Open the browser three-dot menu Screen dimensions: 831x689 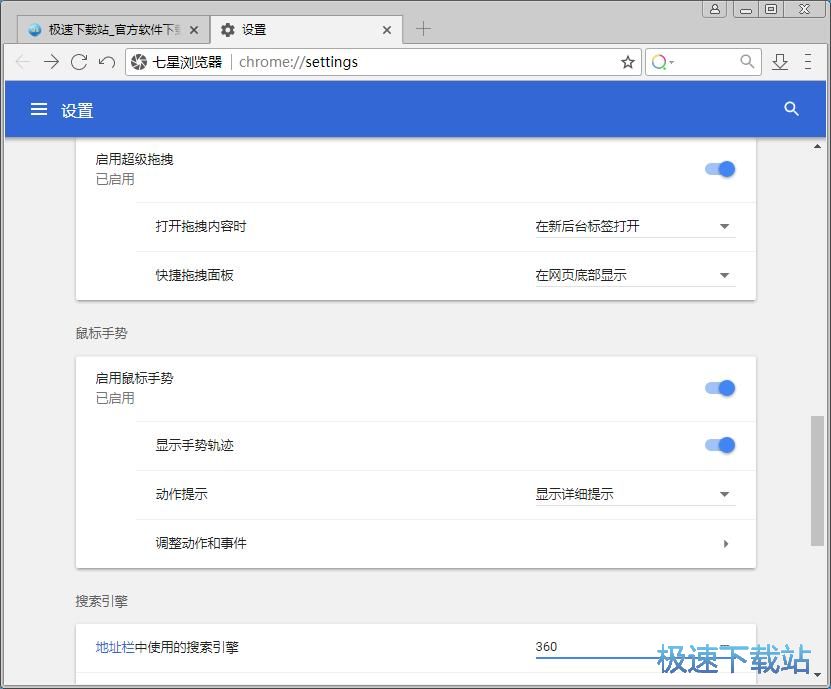coord(808,61)
